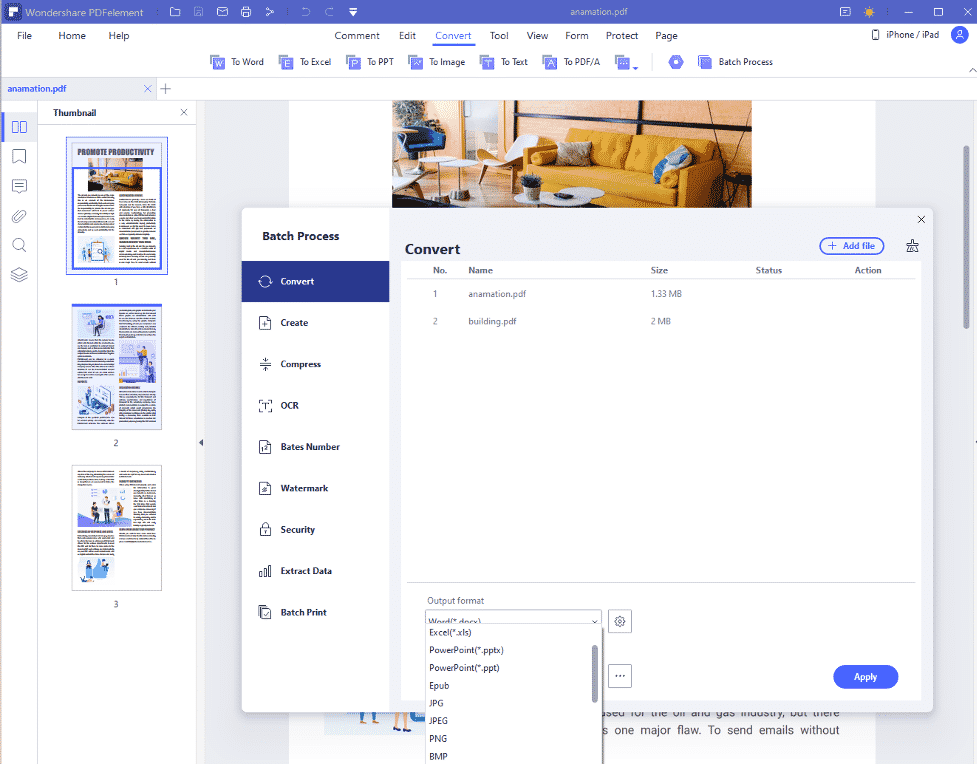Choose To Excel in the Convert ribbon
The image size is (977, 764).
pos(305,62)
